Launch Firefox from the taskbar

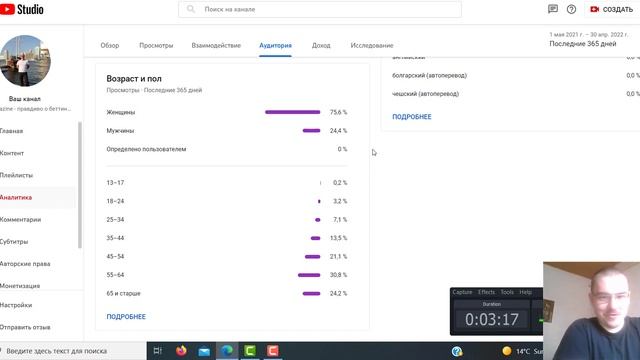pos(181,351)
